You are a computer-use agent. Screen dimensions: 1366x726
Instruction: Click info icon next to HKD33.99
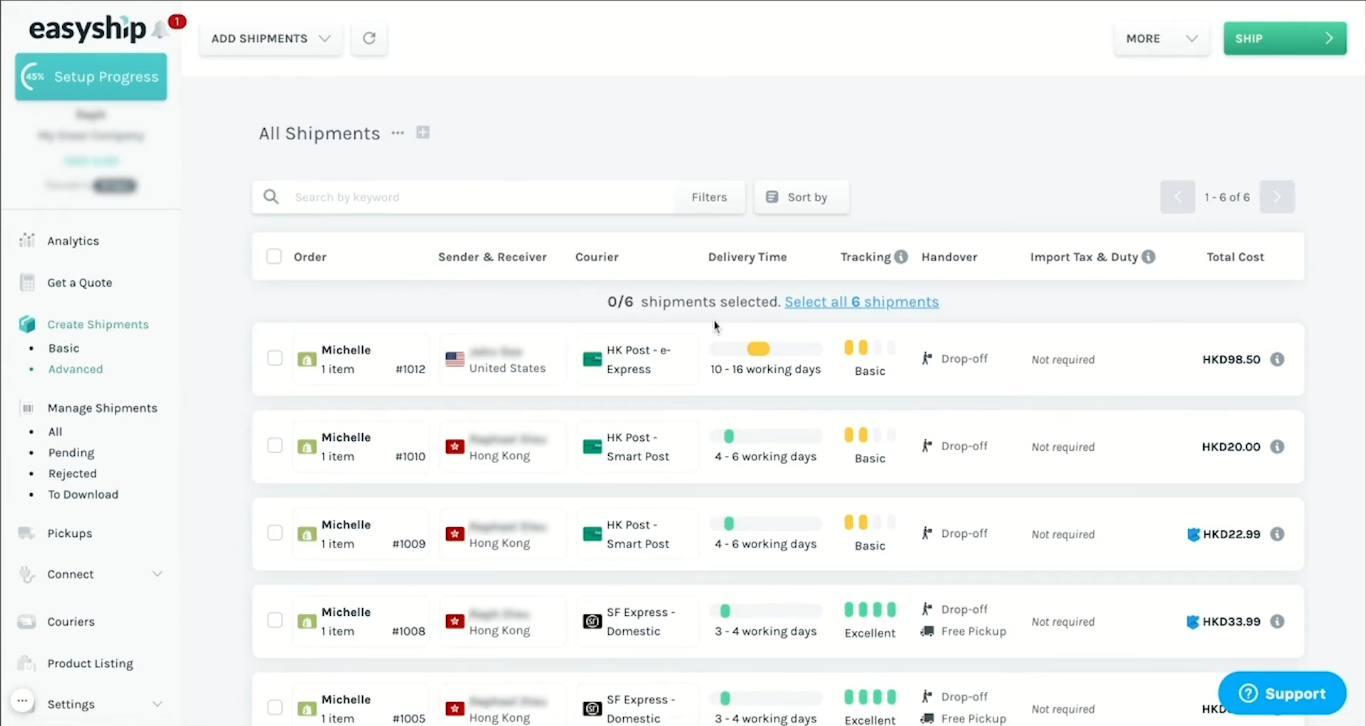(1277, 621)
